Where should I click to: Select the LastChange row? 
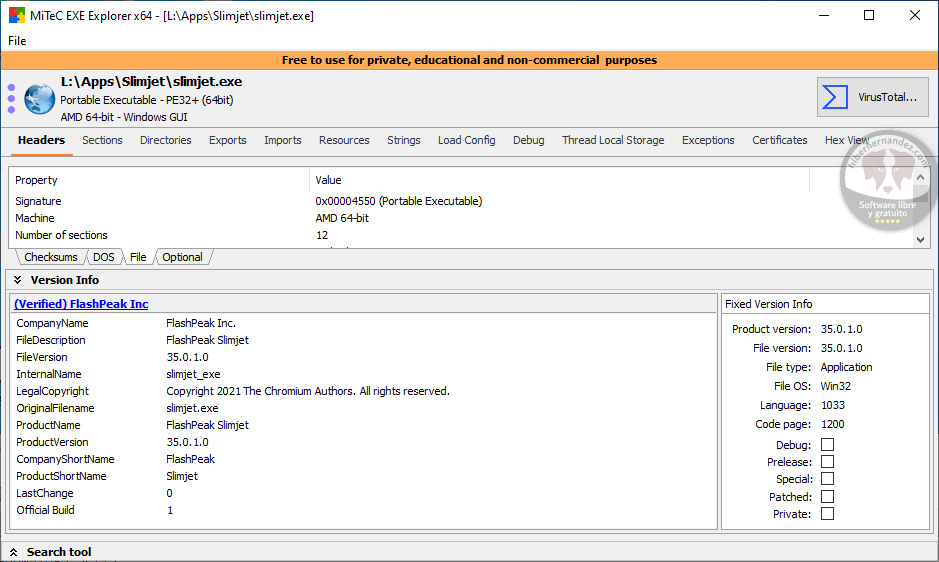click(364, 493)
